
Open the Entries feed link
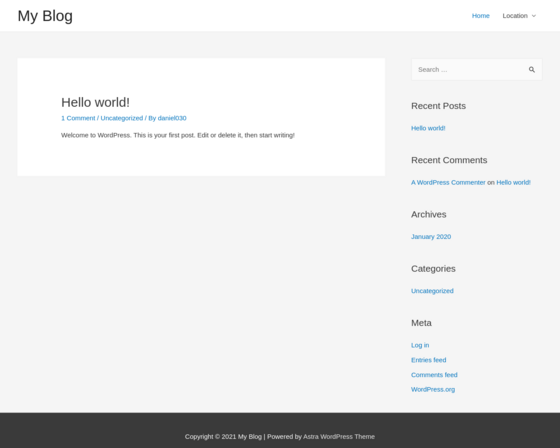click(x=429, y=360)
